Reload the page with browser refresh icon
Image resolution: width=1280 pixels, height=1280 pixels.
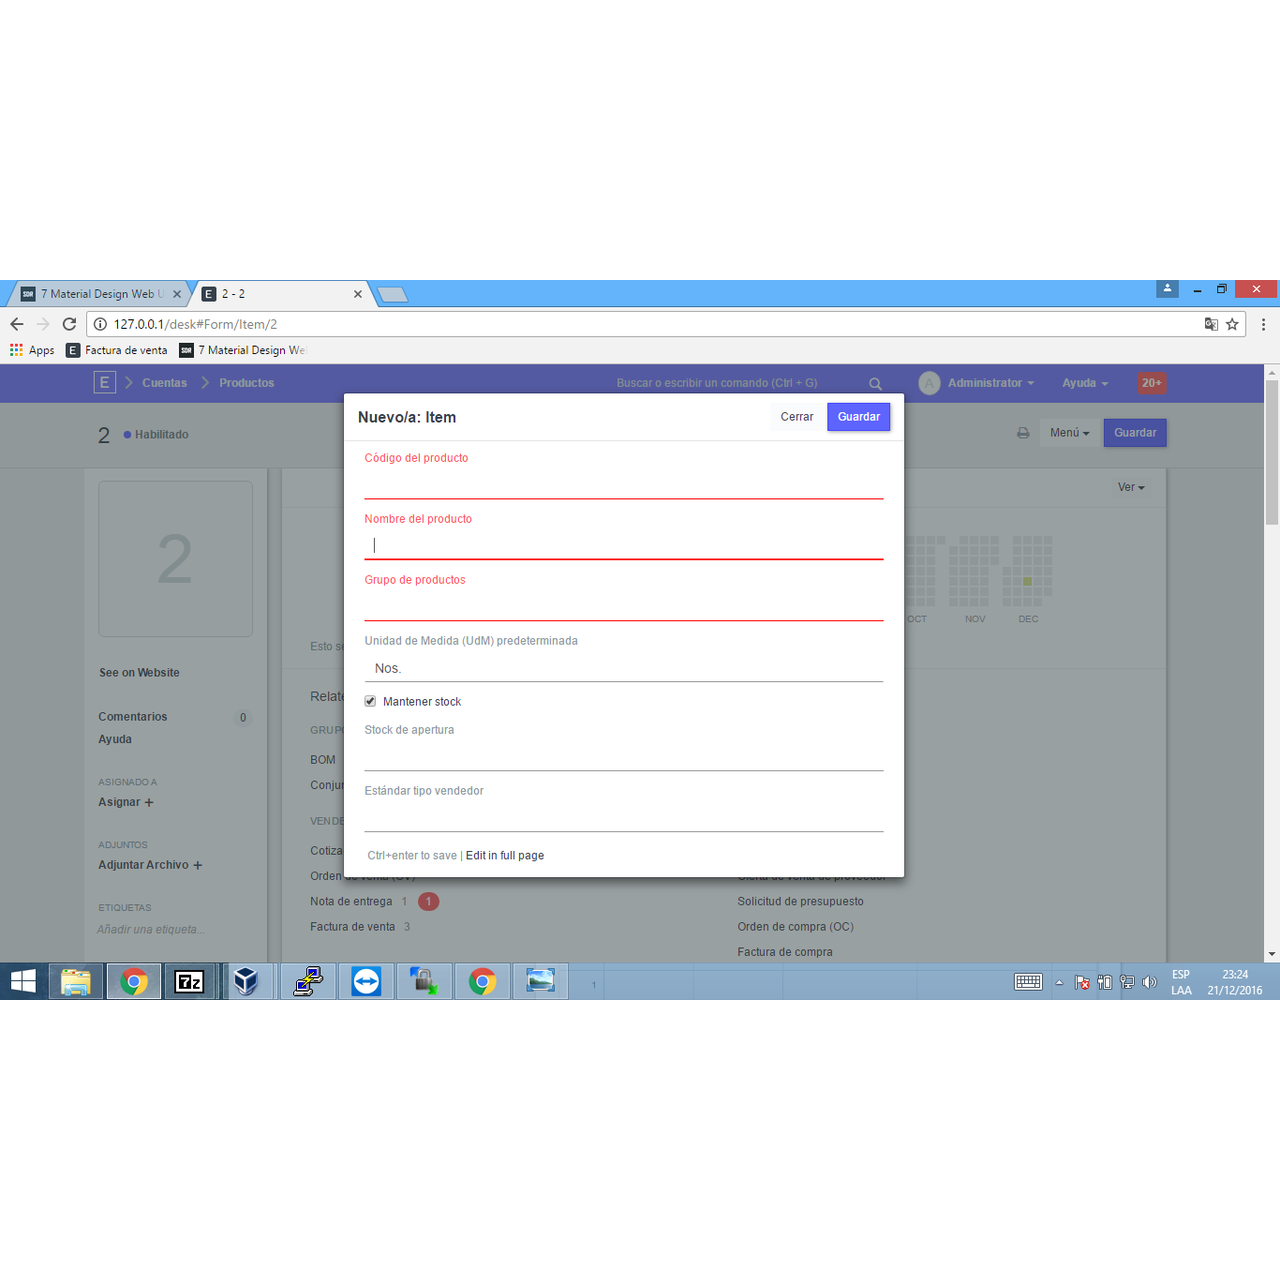click(x=69, y=324)
